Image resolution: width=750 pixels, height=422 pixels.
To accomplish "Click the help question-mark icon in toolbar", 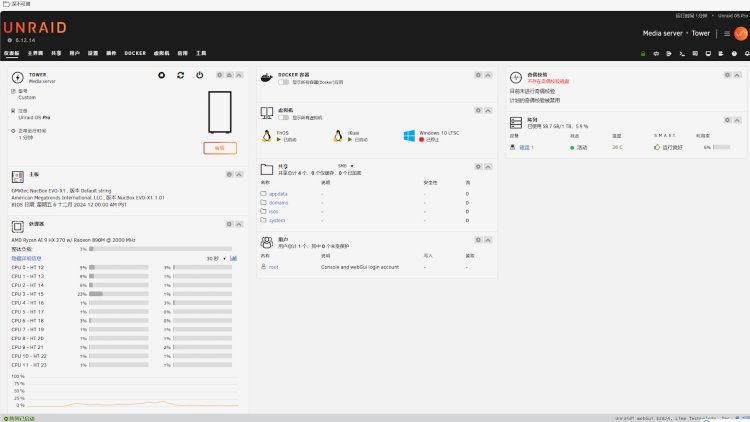I will click(734, 54).
